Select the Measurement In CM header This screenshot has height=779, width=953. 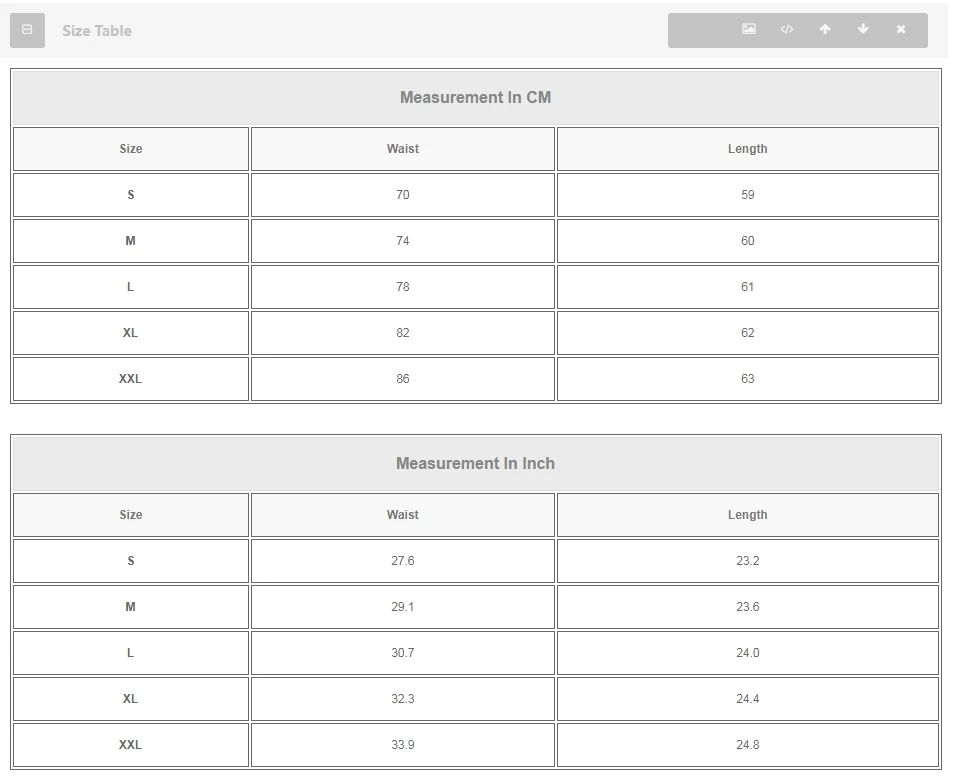475,97
